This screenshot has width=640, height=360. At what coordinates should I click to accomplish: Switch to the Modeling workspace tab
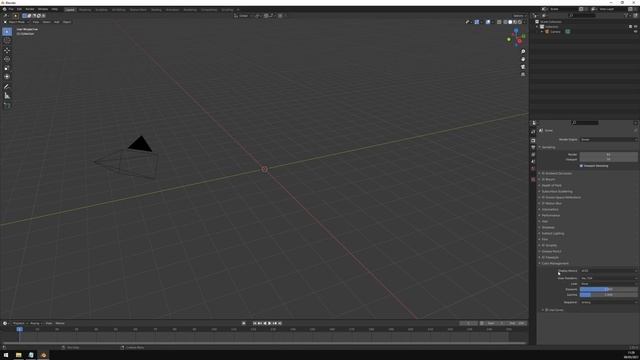[85, 9]
